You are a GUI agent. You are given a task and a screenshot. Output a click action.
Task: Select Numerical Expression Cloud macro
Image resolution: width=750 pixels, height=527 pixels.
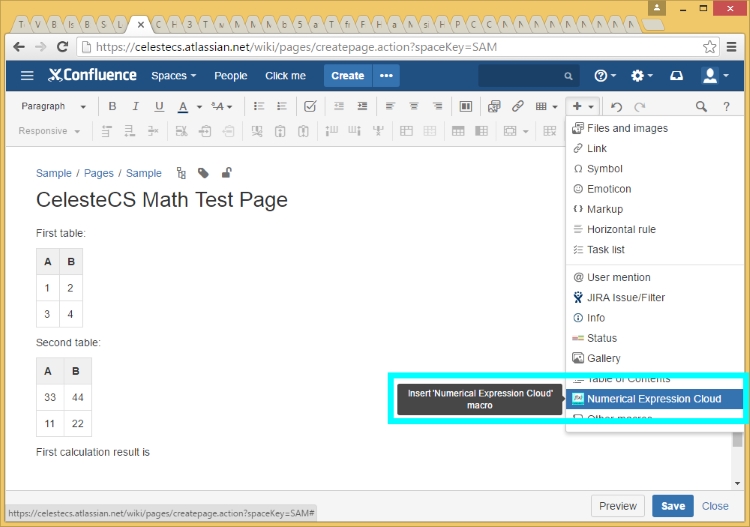(x=654, y=399)
